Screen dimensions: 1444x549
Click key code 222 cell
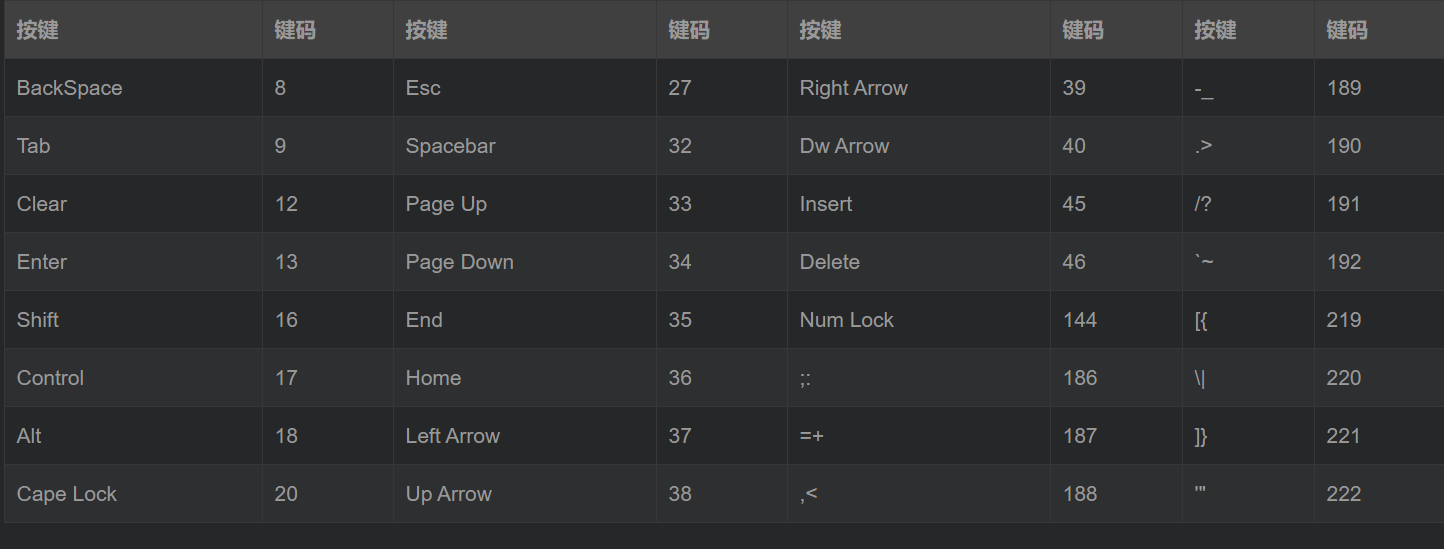[x=1343, y=494]
